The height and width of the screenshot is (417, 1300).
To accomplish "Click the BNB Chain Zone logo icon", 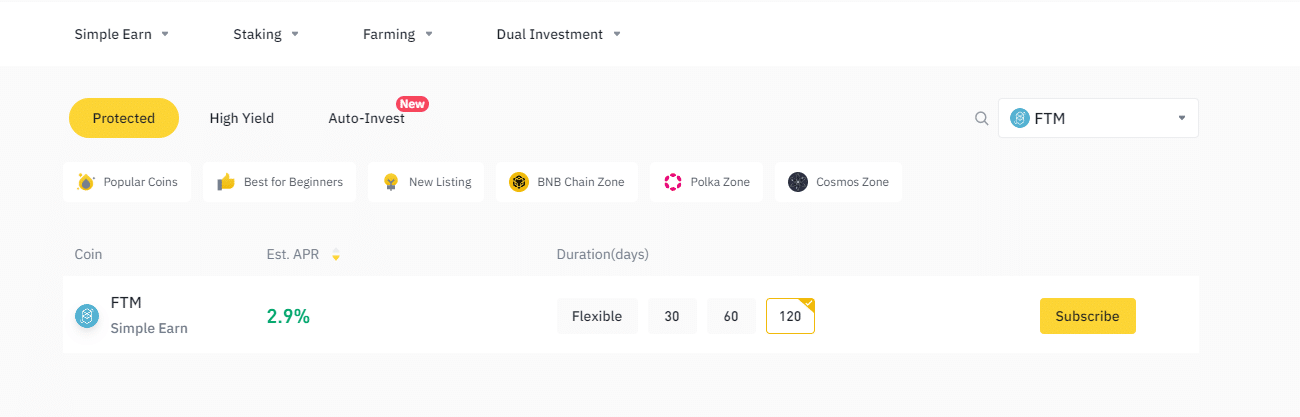I will point(518,182).
